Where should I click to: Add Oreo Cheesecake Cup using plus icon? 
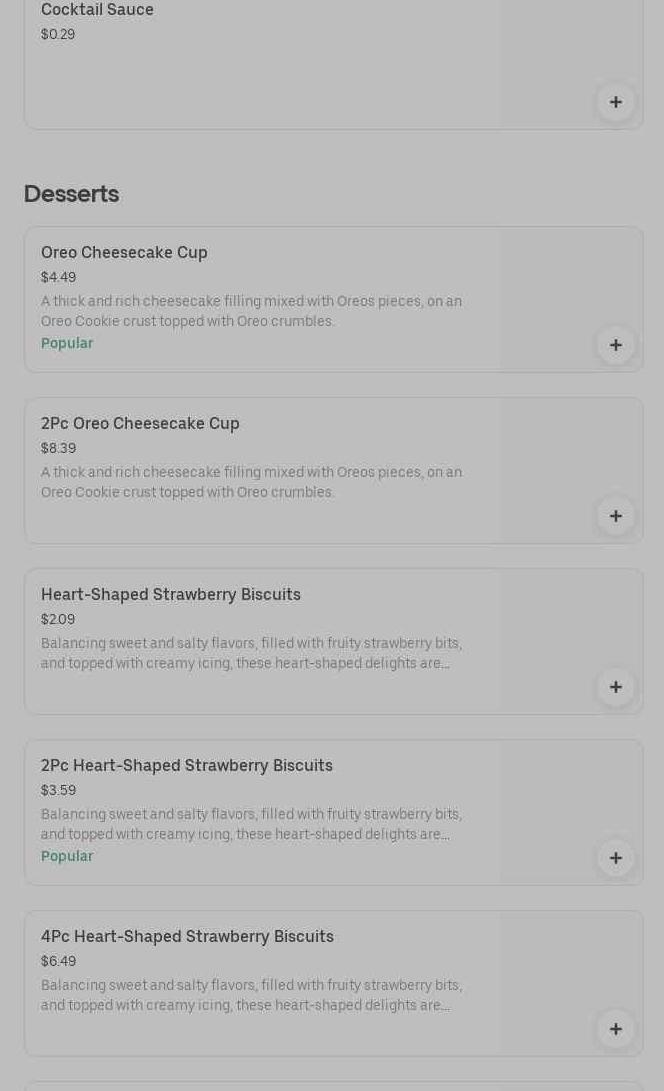click(615, 345)
